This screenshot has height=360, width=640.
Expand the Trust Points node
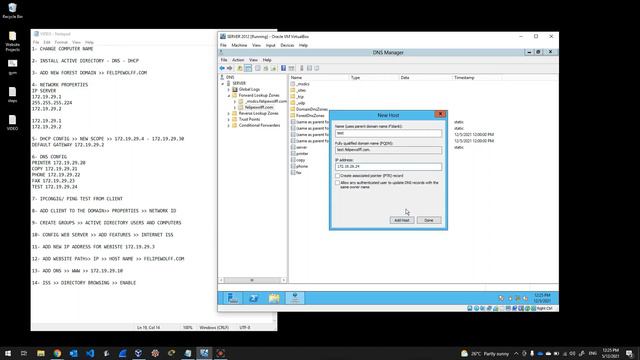(x=229, y=119)
